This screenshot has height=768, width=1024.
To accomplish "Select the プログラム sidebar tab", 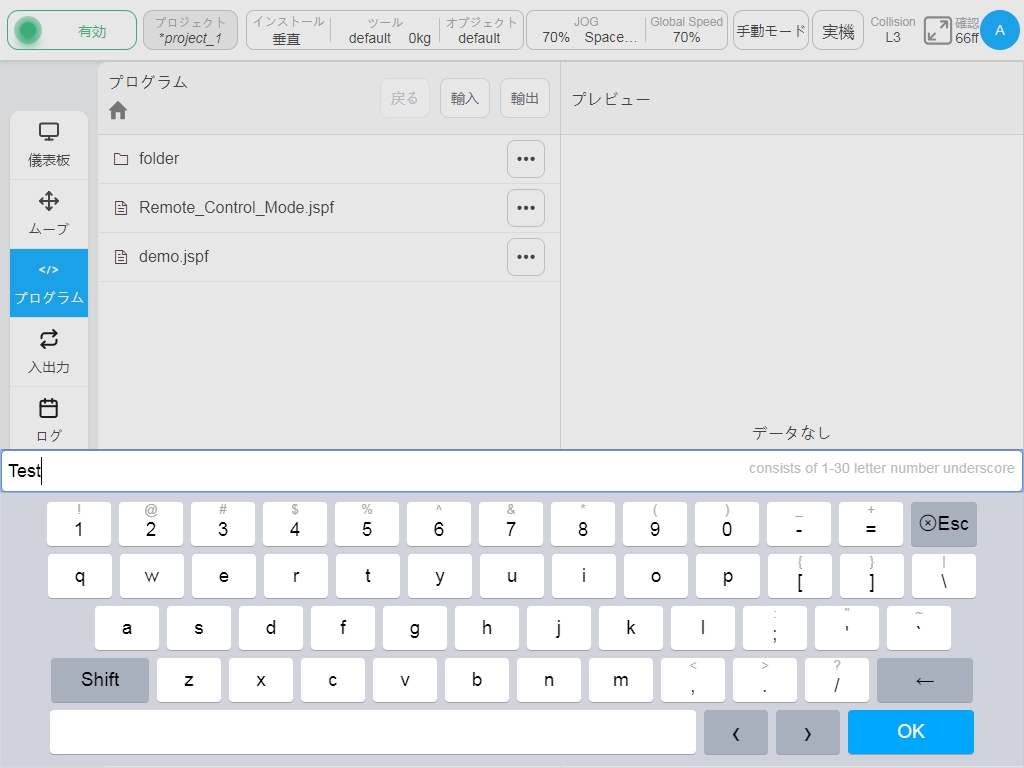I will [x=49, y=283].
